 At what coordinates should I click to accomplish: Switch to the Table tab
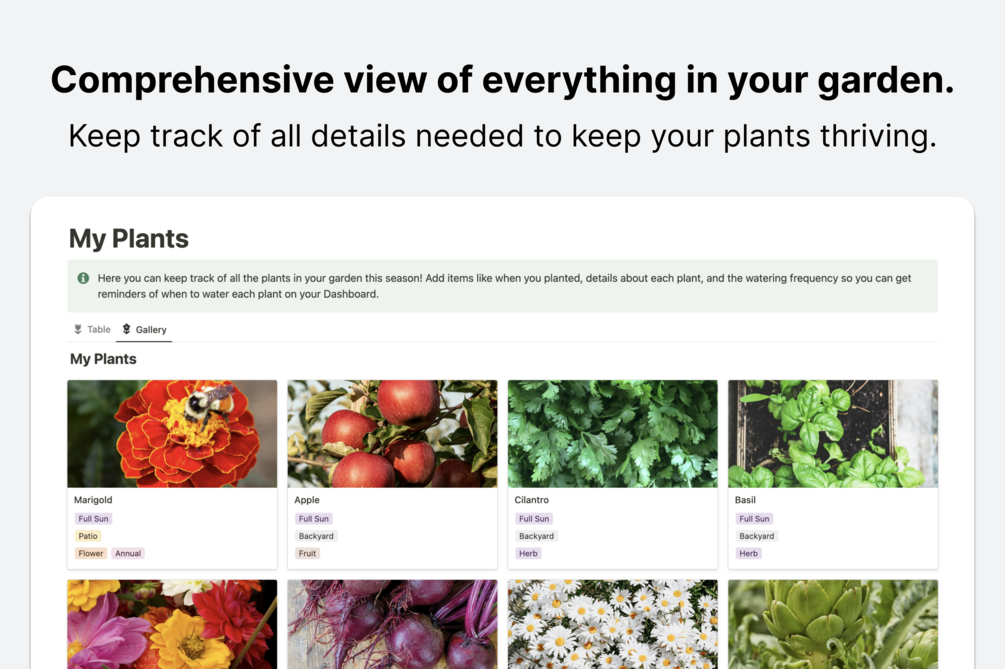click(92, 329)
